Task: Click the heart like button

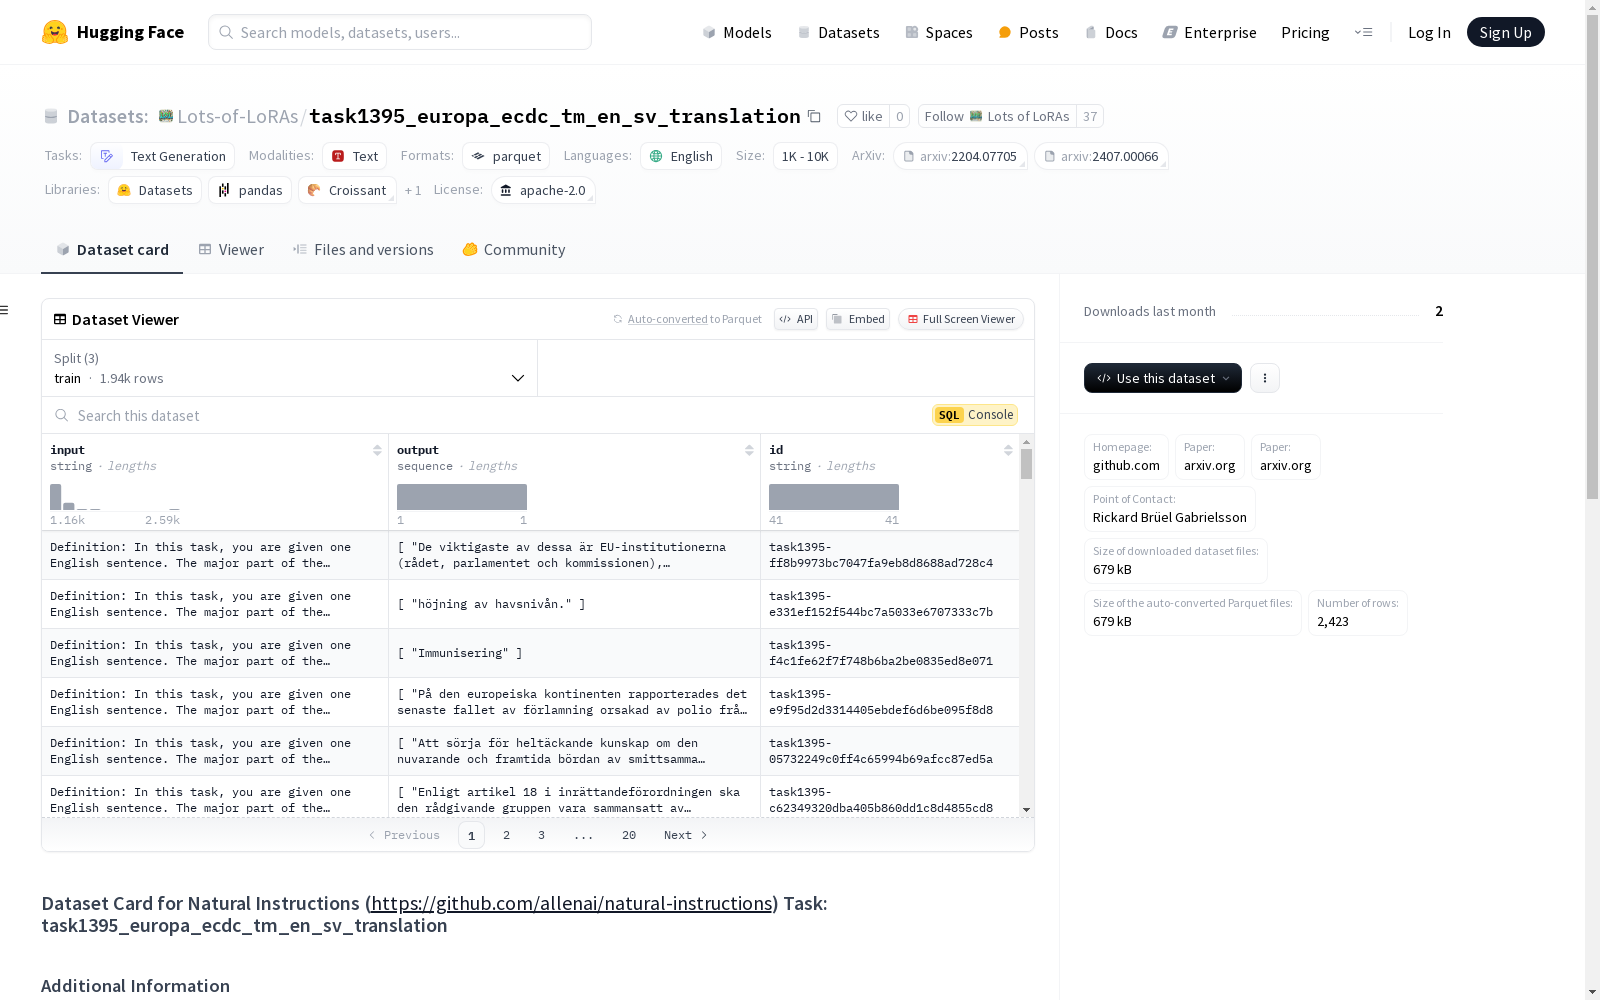Action: [x=863, y=116]
